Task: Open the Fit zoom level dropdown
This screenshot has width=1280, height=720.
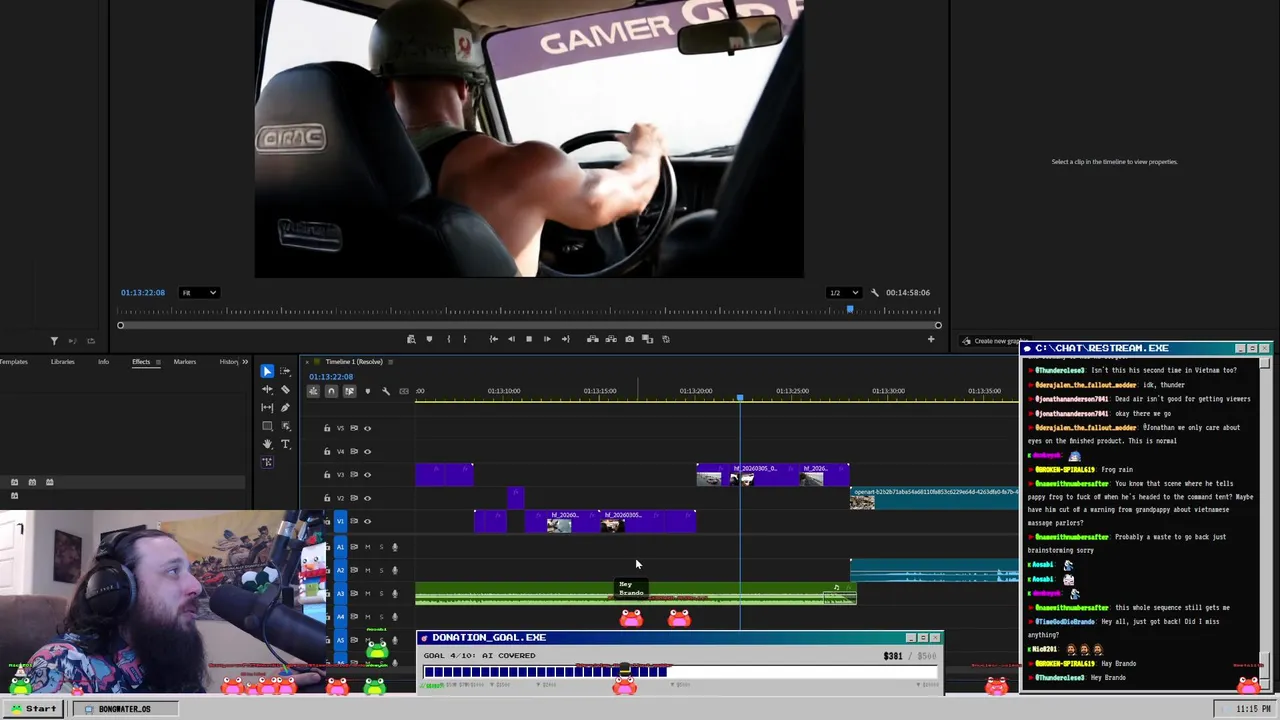Action: (x=199, y=293)
